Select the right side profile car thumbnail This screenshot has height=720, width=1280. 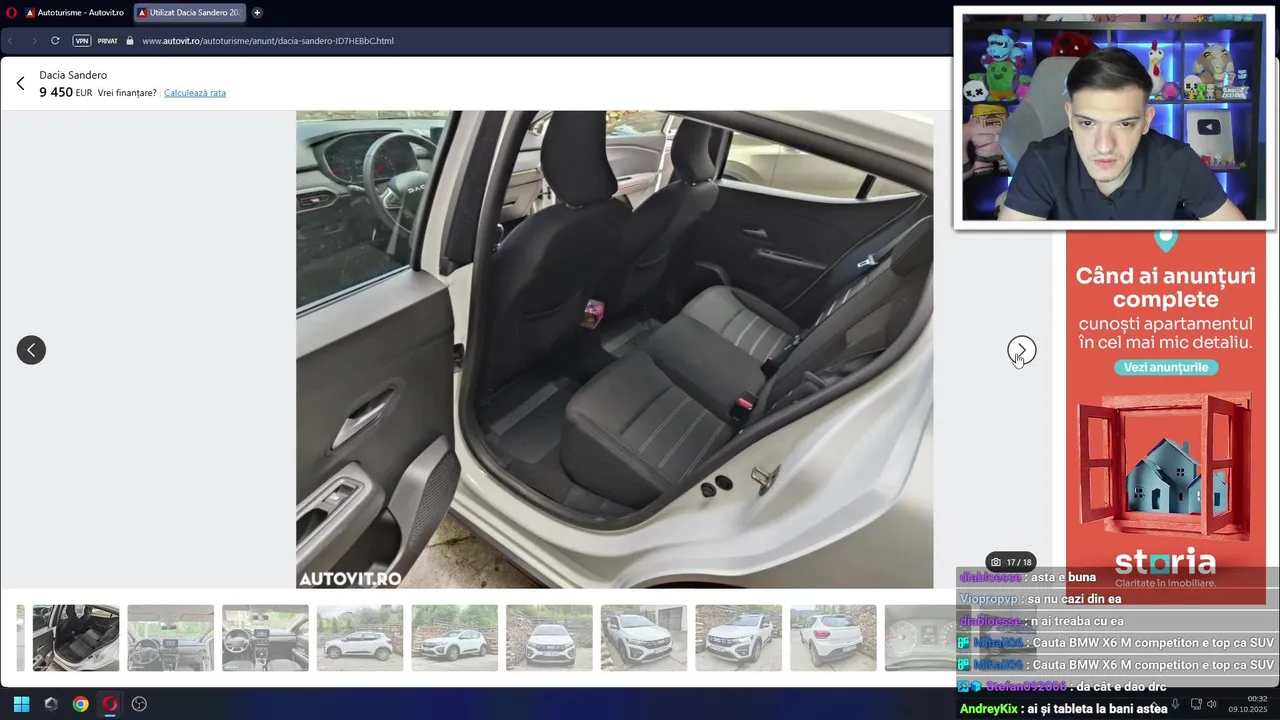[x=454, y=638]
